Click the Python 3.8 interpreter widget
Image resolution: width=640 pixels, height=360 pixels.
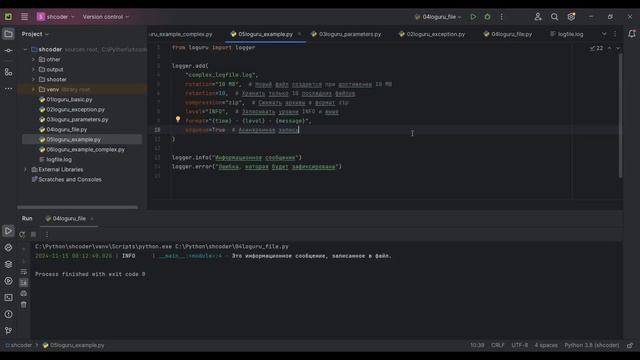pyautogui.click(x=591, y=345)
